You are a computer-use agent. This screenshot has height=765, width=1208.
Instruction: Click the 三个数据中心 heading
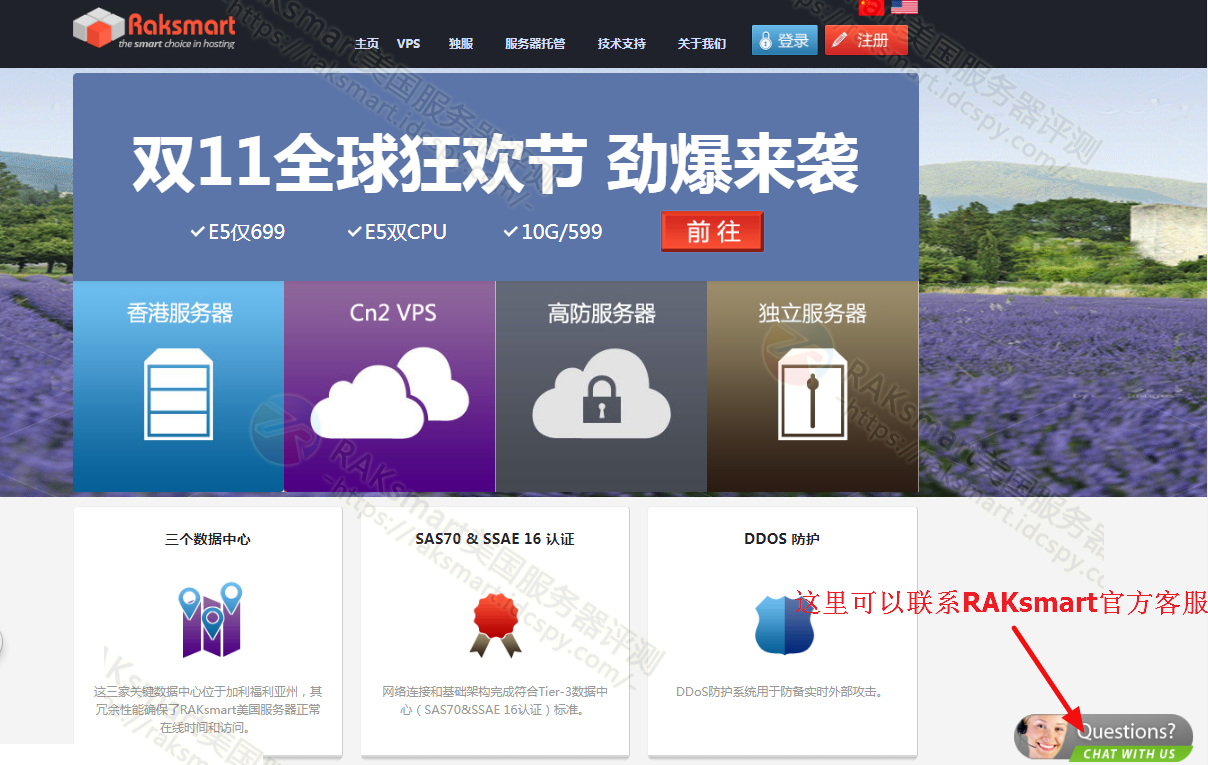208,539
